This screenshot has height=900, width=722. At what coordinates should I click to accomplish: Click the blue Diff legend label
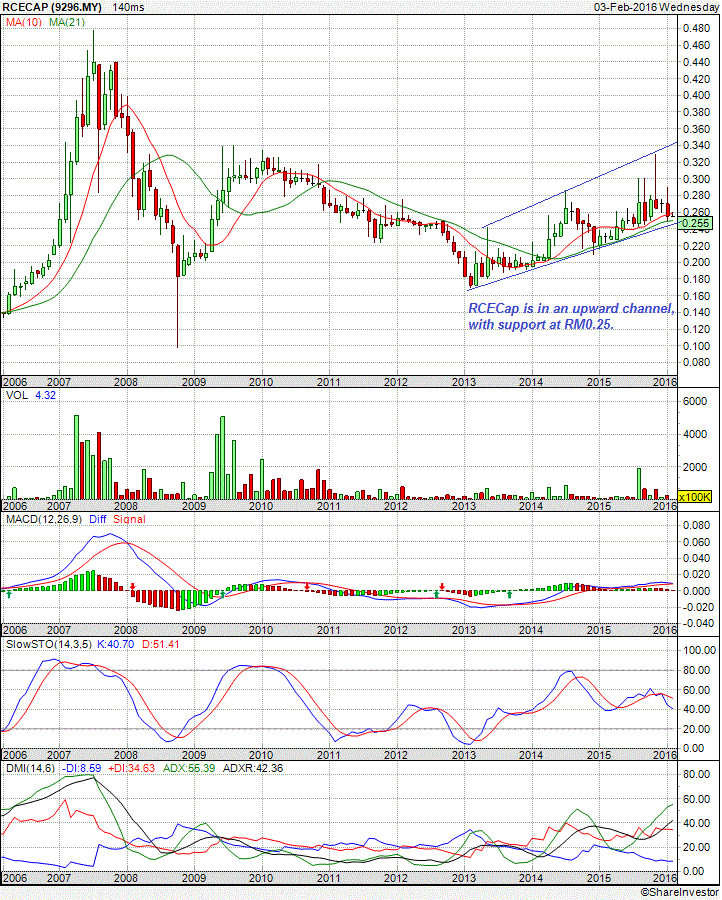coord(98,519)
